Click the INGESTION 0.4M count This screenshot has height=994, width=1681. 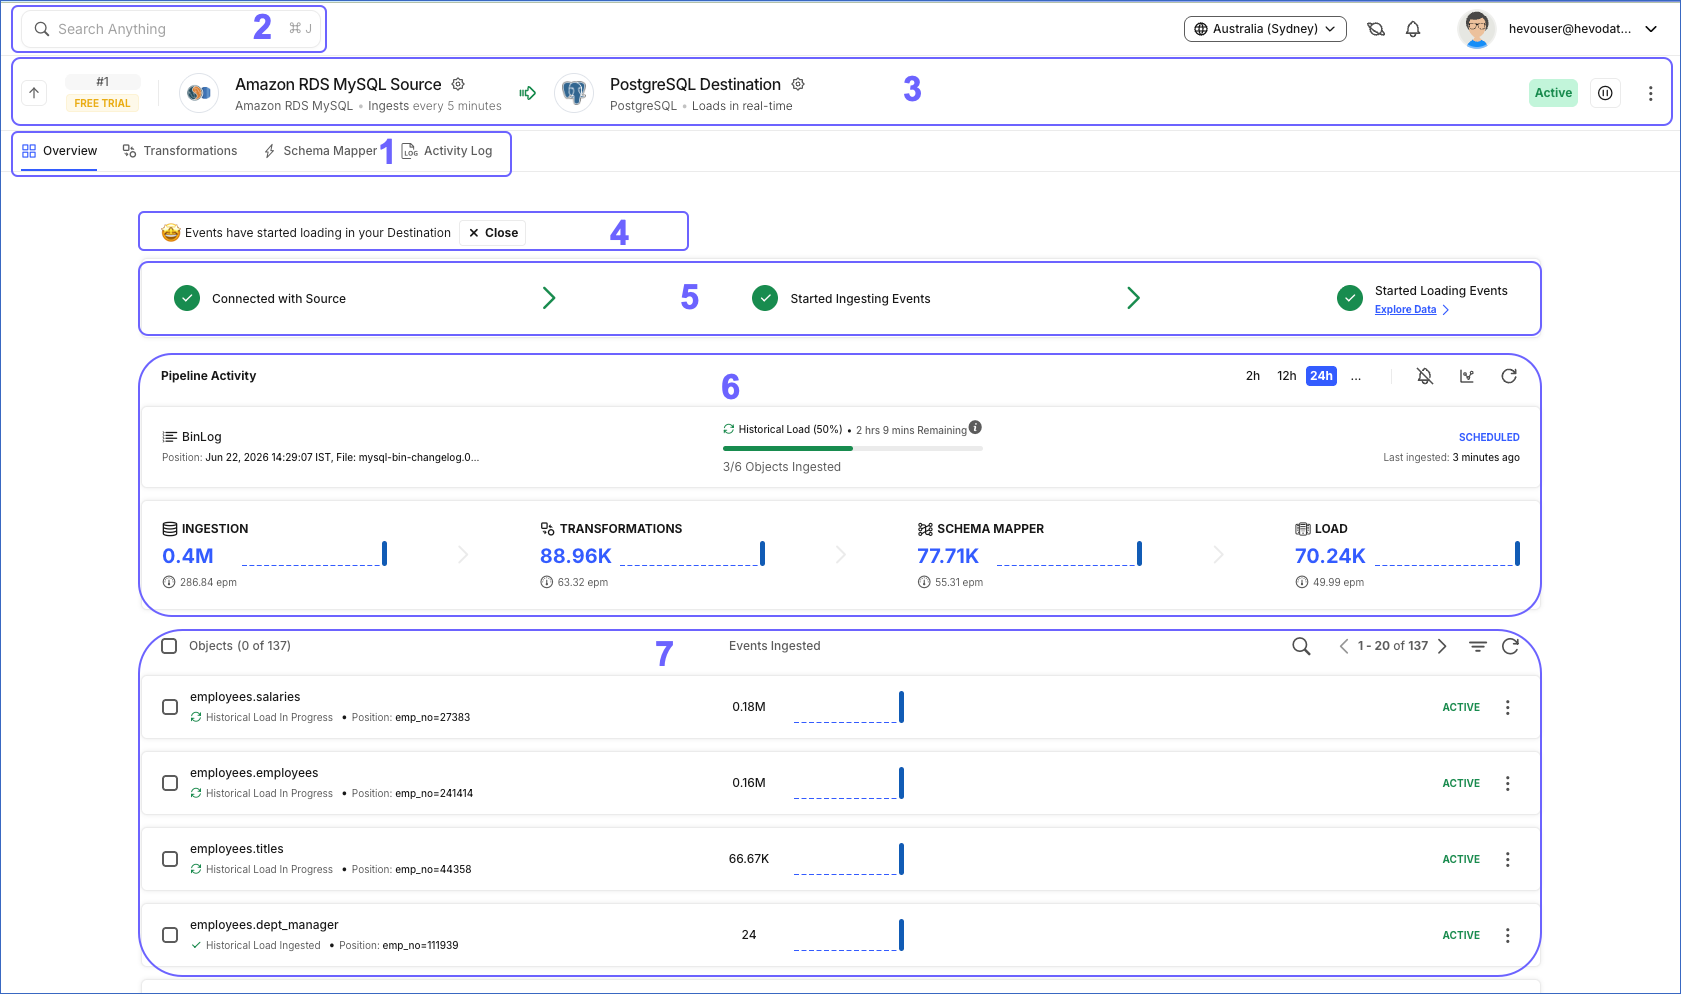point(188,556)
